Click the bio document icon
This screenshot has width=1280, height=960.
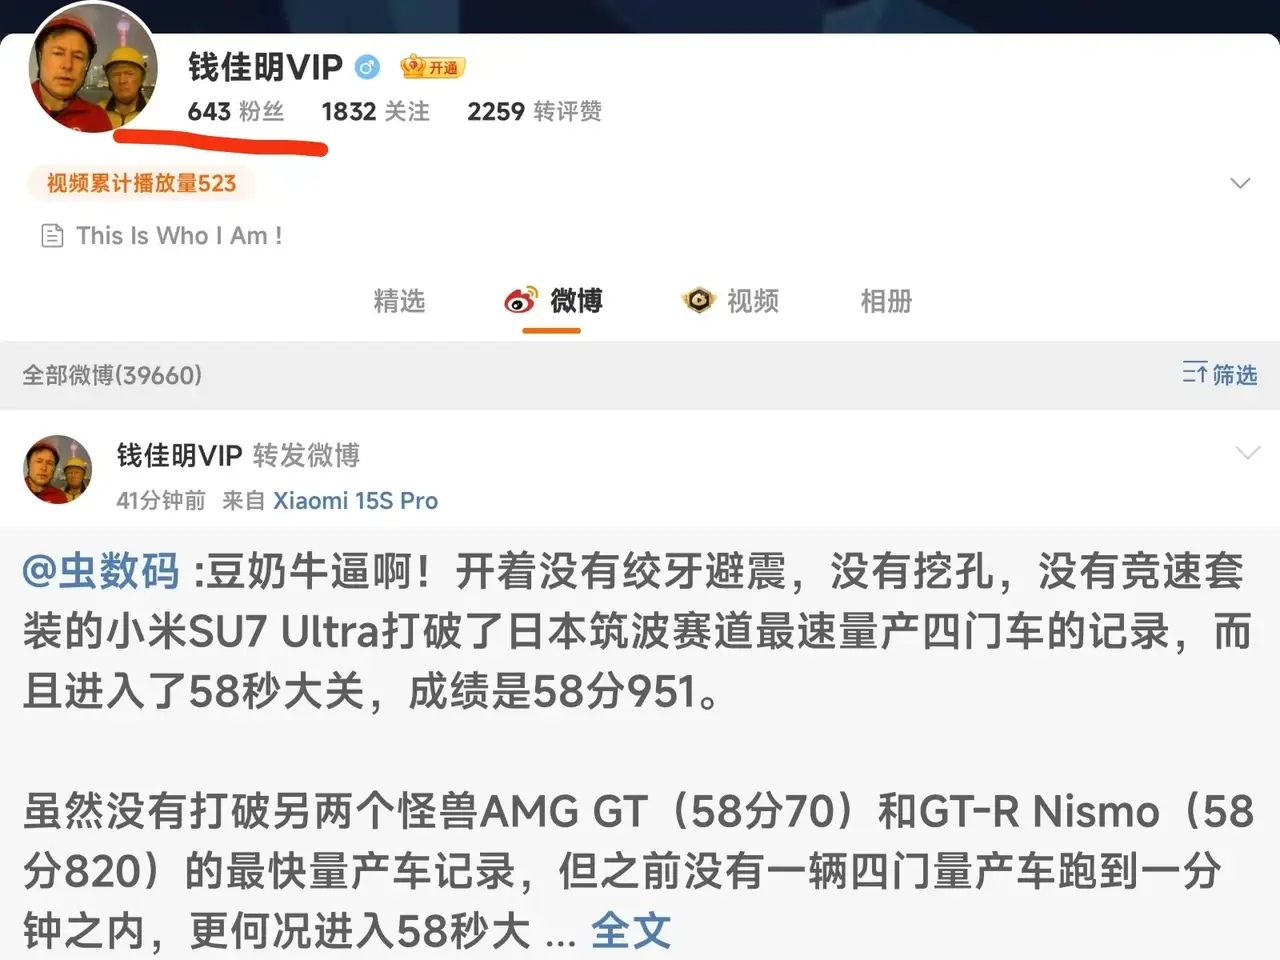pos(52,236)
